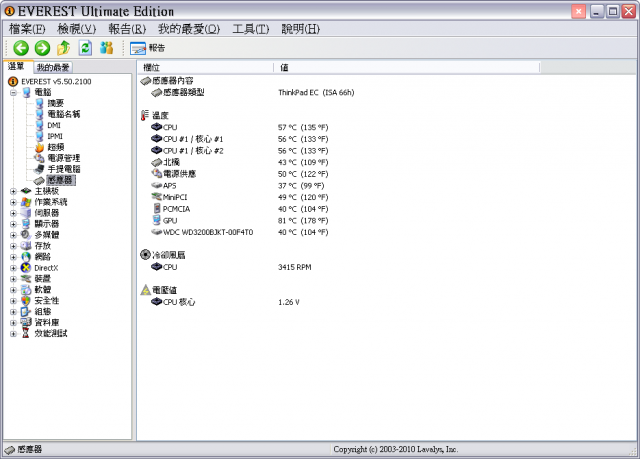The image size is (640, 459).
Task: Click the server icon next to 伺服器
Action: tap(26, 213)
